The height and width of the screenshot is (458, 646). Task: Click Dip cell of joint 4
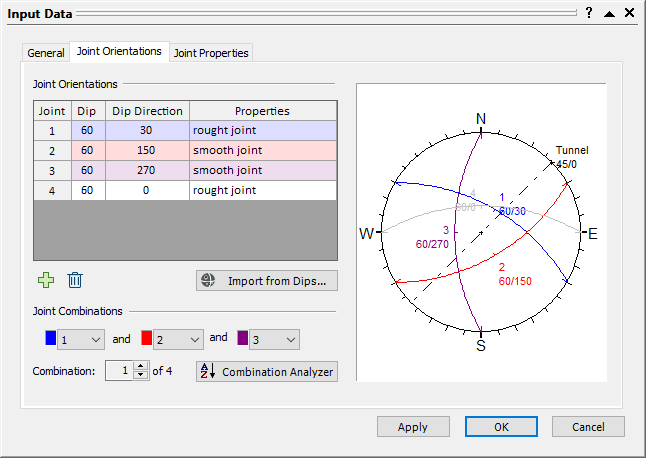88,190
